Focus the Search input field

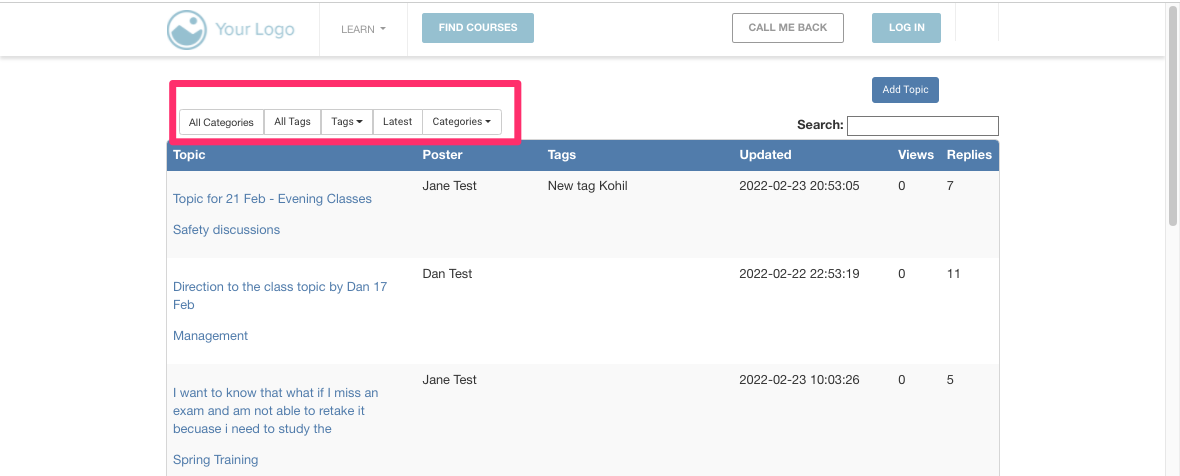(x=922, y=126)
